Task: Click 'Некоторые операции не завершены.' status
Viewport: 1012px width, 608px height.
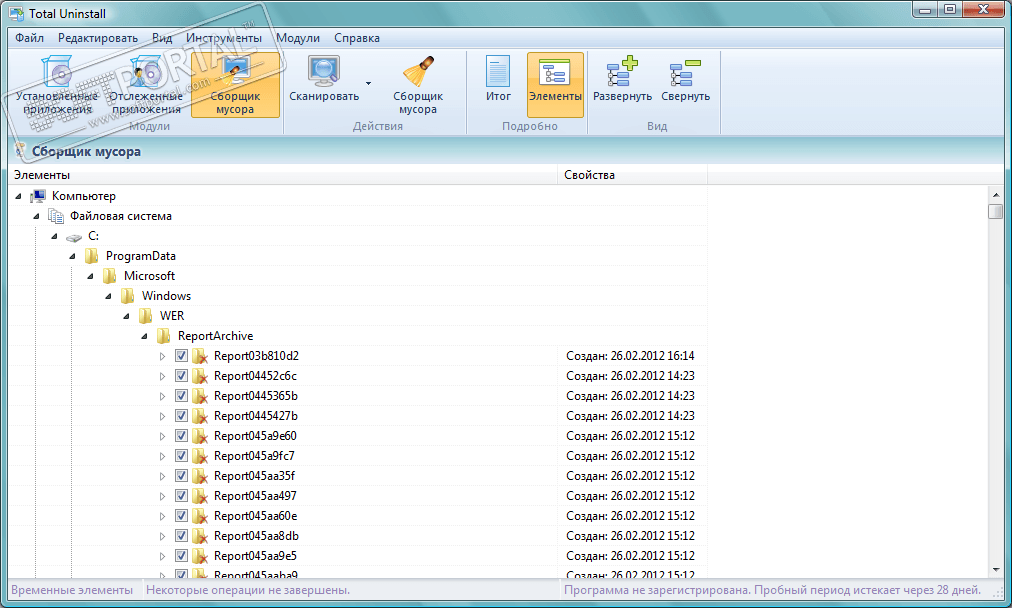Action: tap(248, 590)
